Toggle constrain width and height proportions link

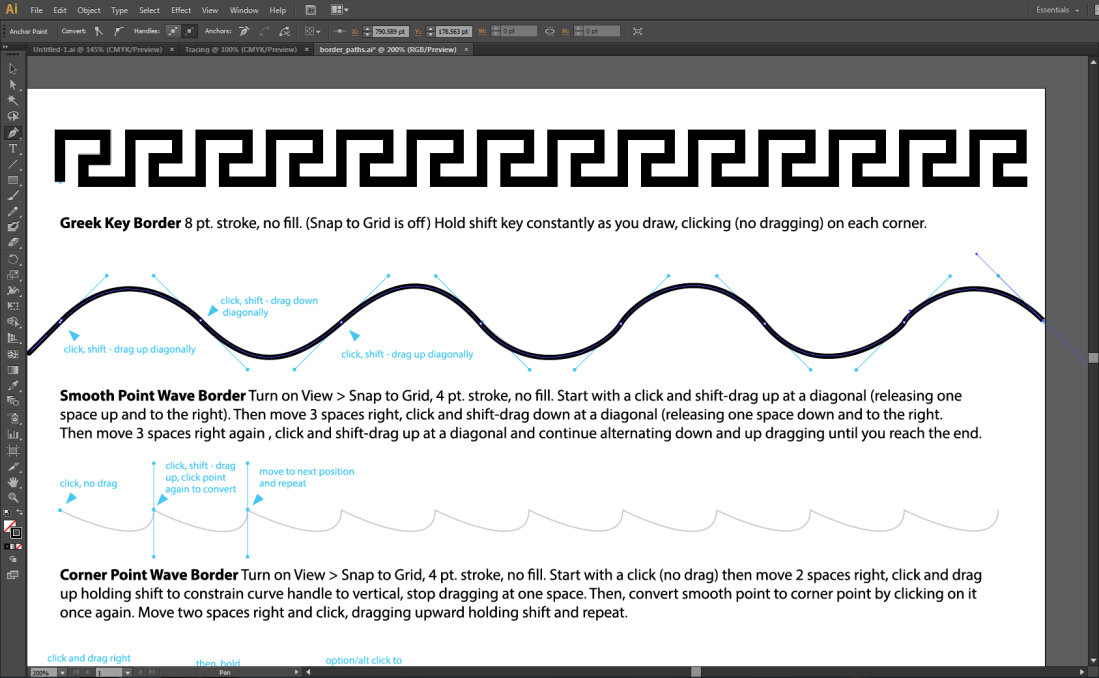click(549, 31)
